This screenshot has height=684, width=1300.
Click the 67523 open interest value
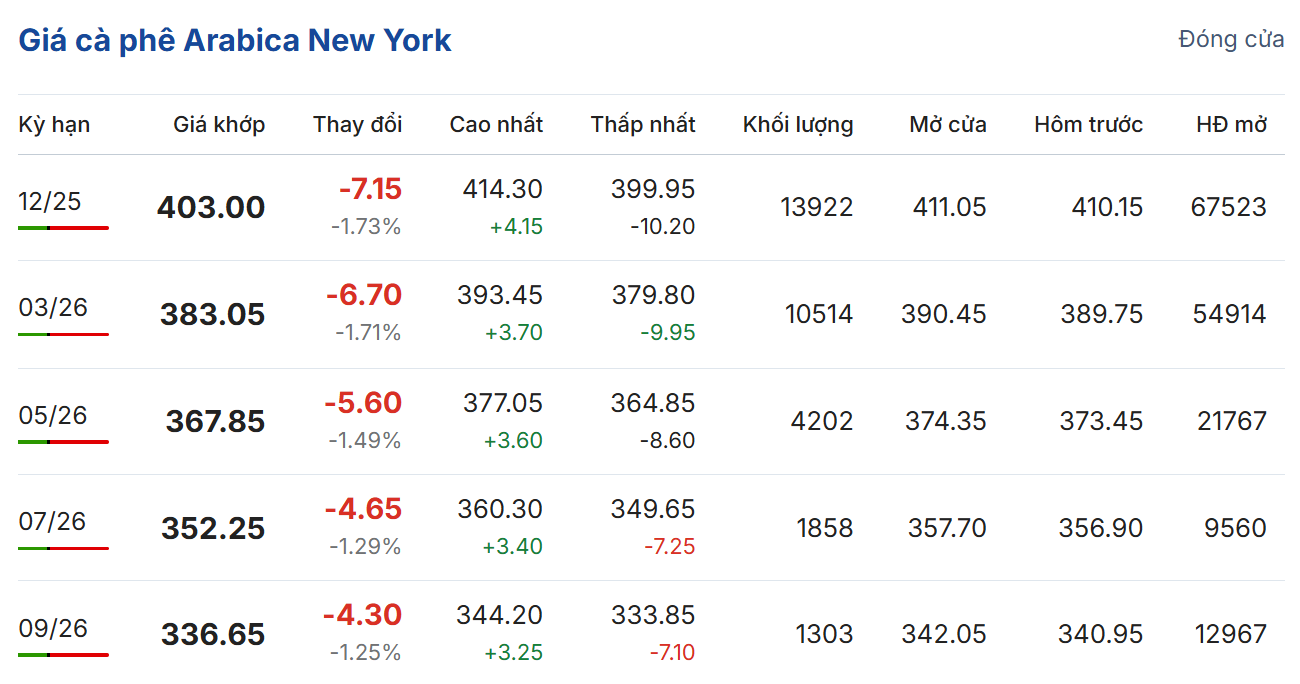(x=1228, y=208)
